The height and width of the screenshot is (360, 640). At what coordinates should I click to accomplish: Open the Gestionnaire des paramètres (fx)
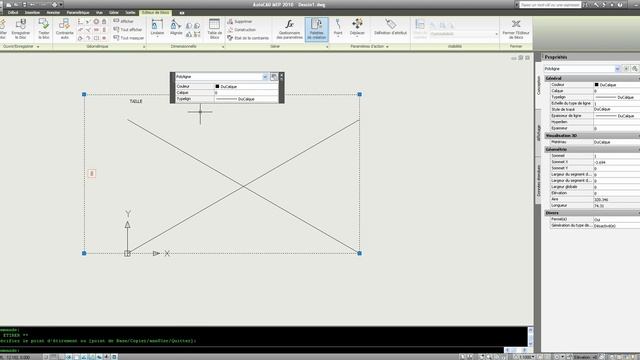pyautogui.click(x=289, y=29)
